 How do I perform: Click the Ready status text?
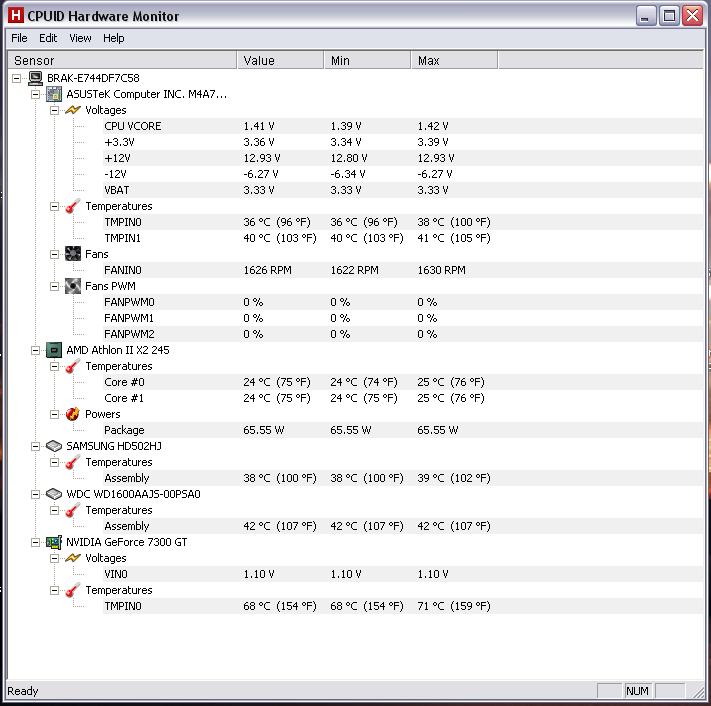[23, 691]
